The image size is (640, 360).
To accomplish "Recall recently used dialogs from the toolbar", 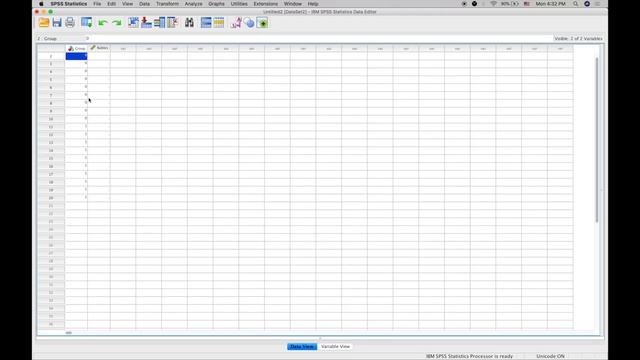I will (87, 22).
